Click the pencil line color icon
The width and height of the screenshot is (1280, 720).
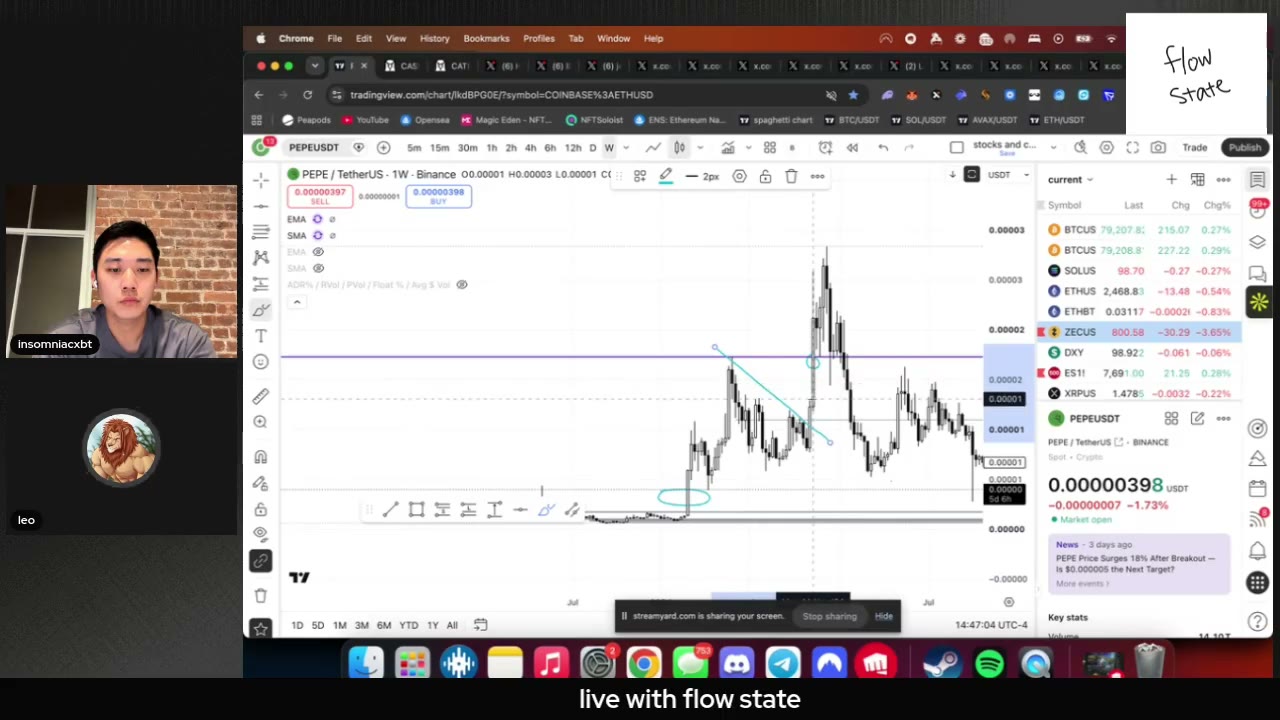(x=666, y=176)
